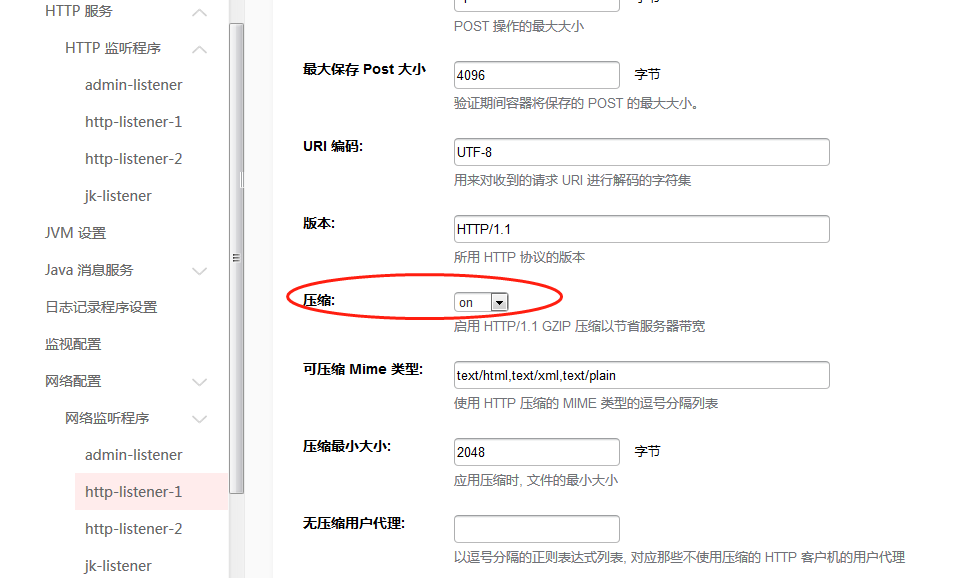The image size is (964, 578).
Task: Open http-listener-2 under 网络监听程序
Action: point(134,529)
